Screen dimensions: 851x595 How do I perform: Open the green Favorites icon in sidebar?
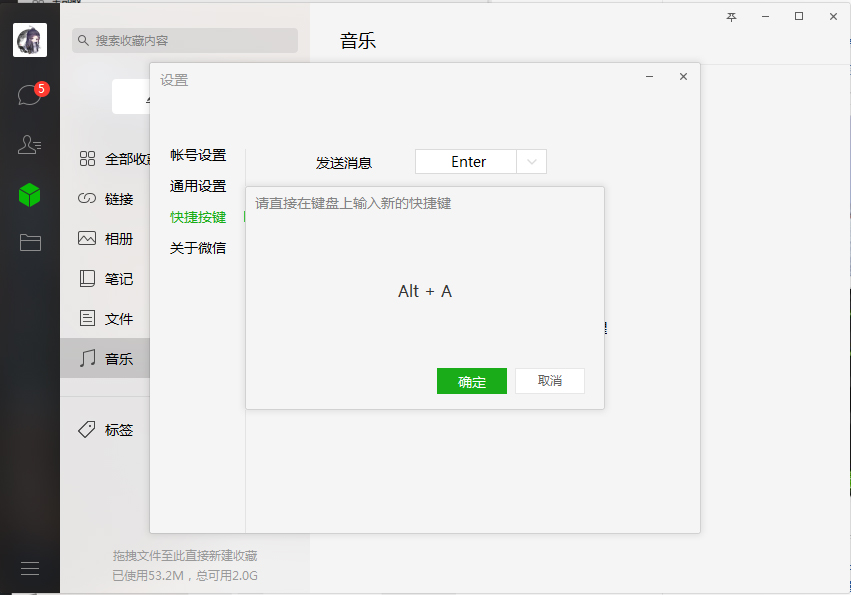(29, 196)
